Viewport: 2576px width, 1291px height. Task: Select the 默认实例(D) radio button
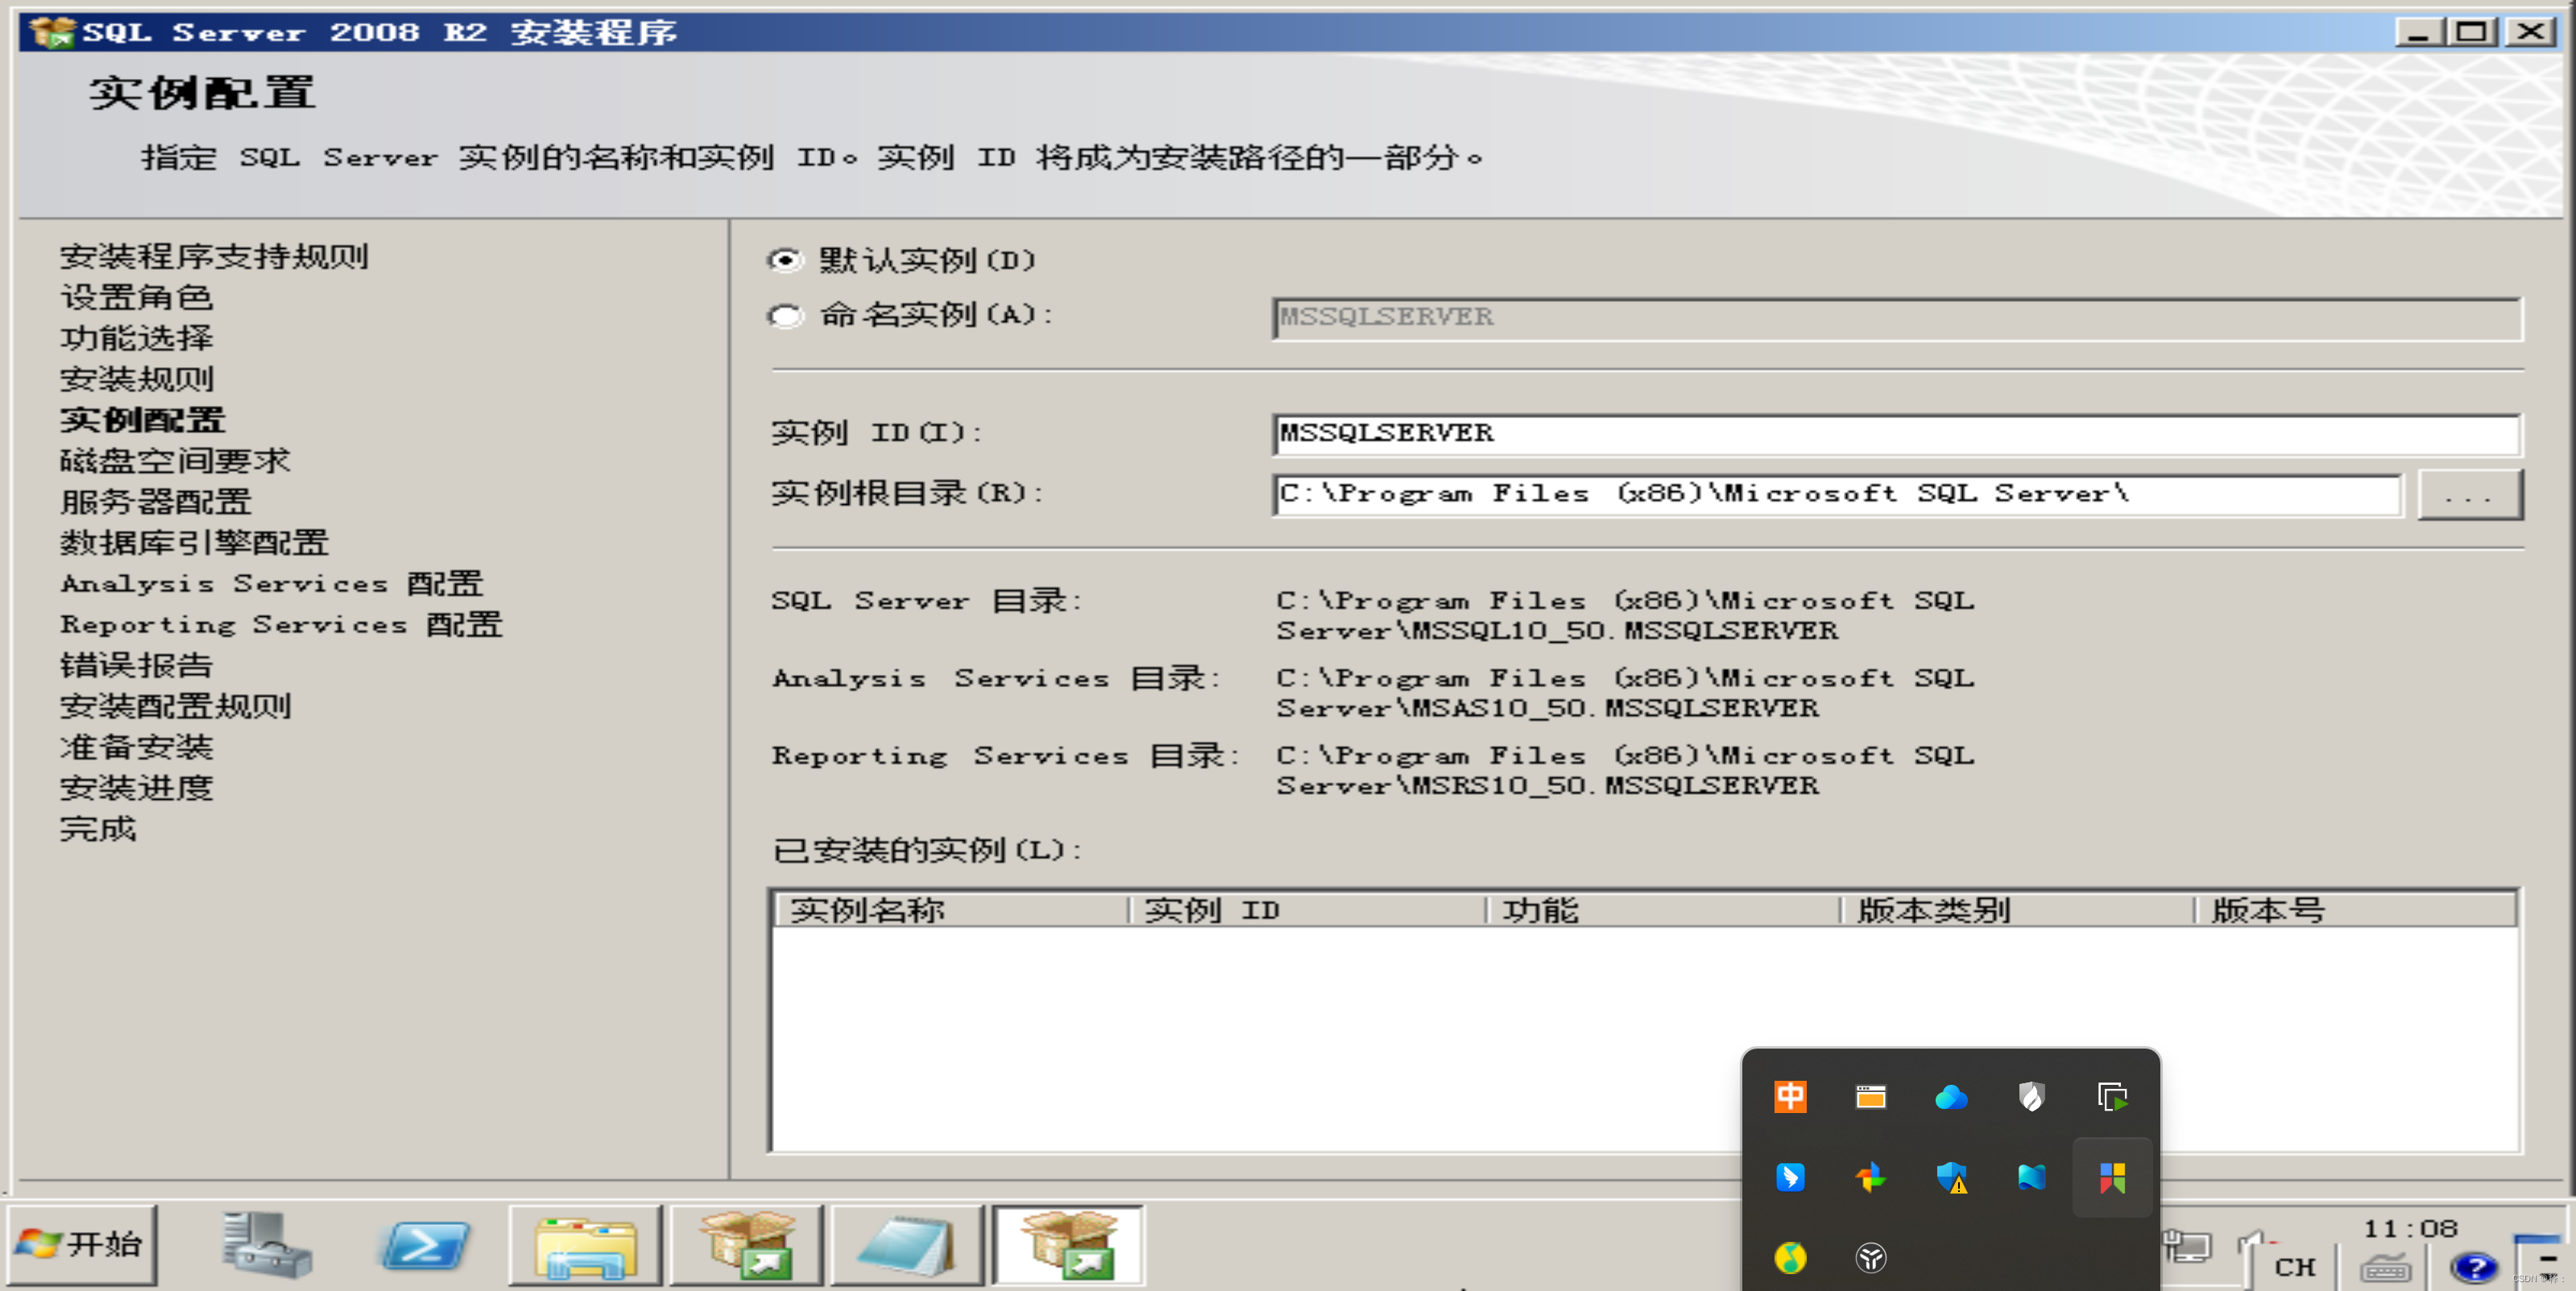click(786, 260)
